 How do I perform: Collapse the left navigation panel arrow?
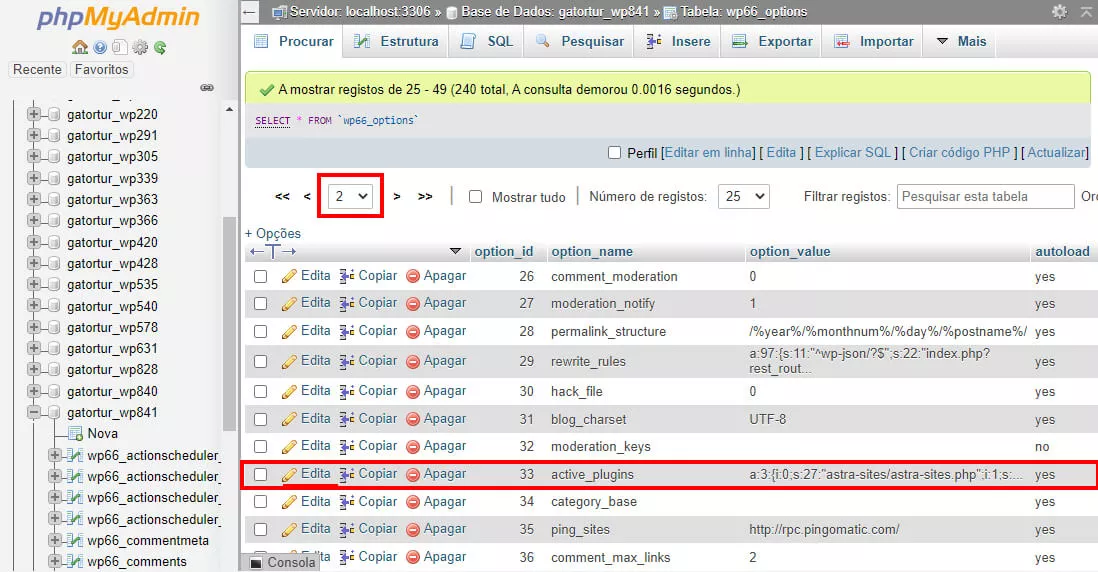(x=250, y=12)
